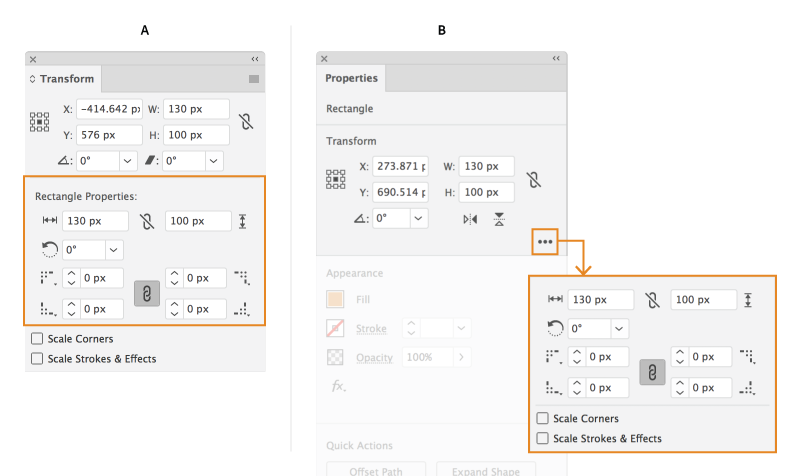The image size is (800, 476).
Task: Open the Transform panel options menu
Action: (254, 79)
